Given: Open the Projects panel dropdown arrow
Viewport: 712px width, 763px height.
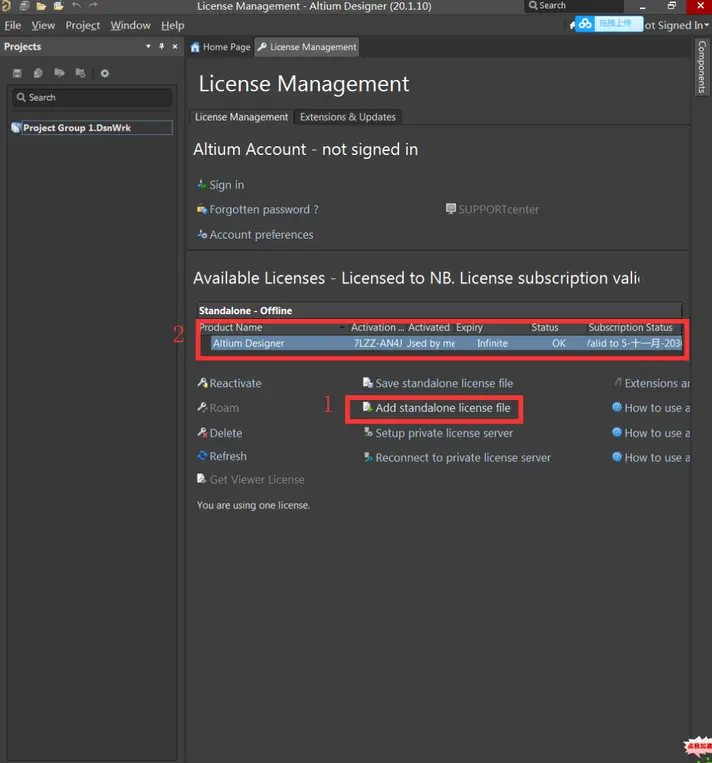Looking at the screenshot, I should [148, 46].
